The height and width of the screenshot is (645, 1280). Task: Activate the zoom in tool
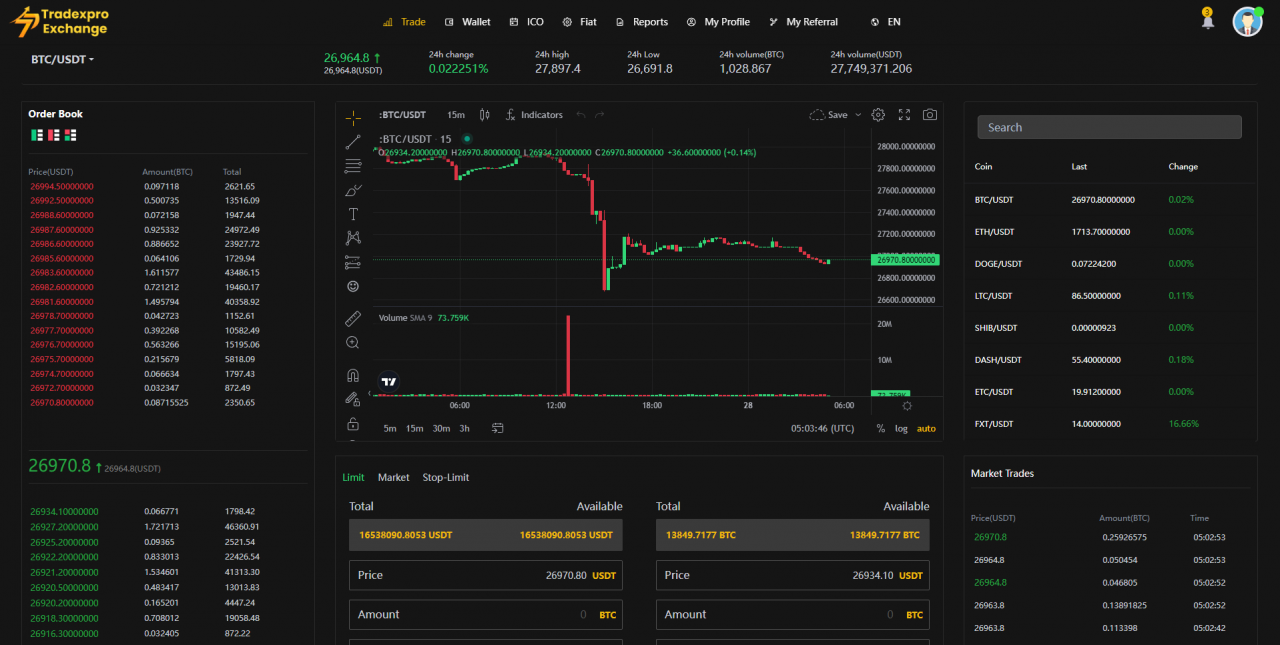(353, 342)
